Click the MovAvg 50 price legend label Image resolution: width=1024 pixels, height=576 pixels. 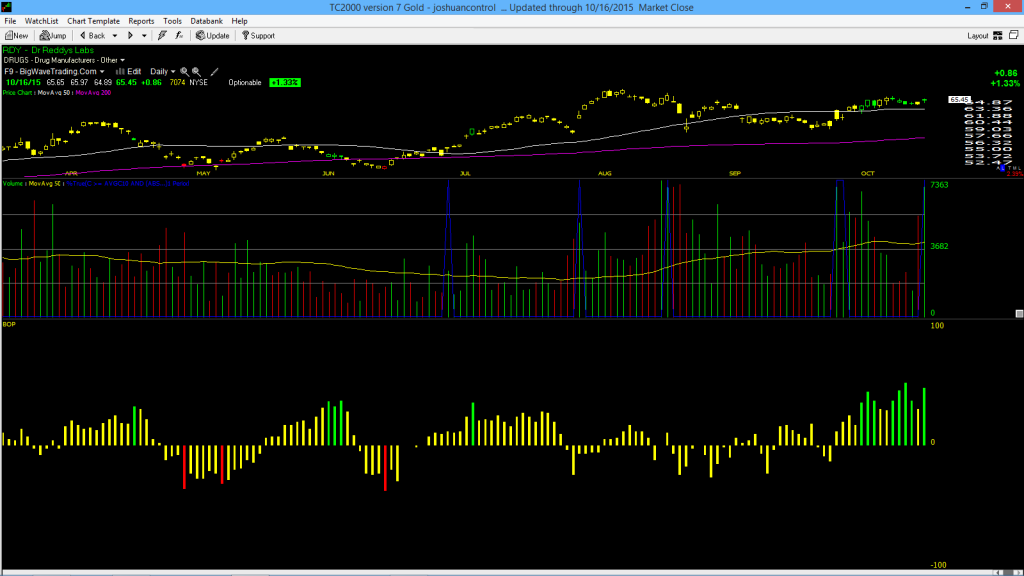(54, 93)
